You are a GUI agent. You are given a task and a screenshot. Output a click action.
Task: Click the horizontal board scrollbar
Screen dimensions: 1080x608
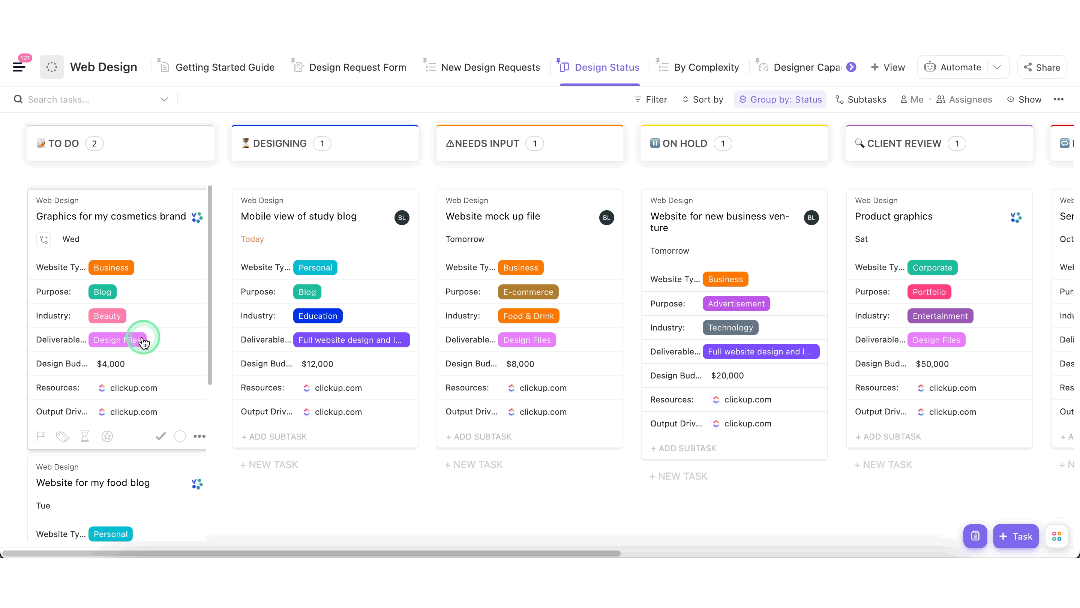pyautogui.click(x=311, y=553)
